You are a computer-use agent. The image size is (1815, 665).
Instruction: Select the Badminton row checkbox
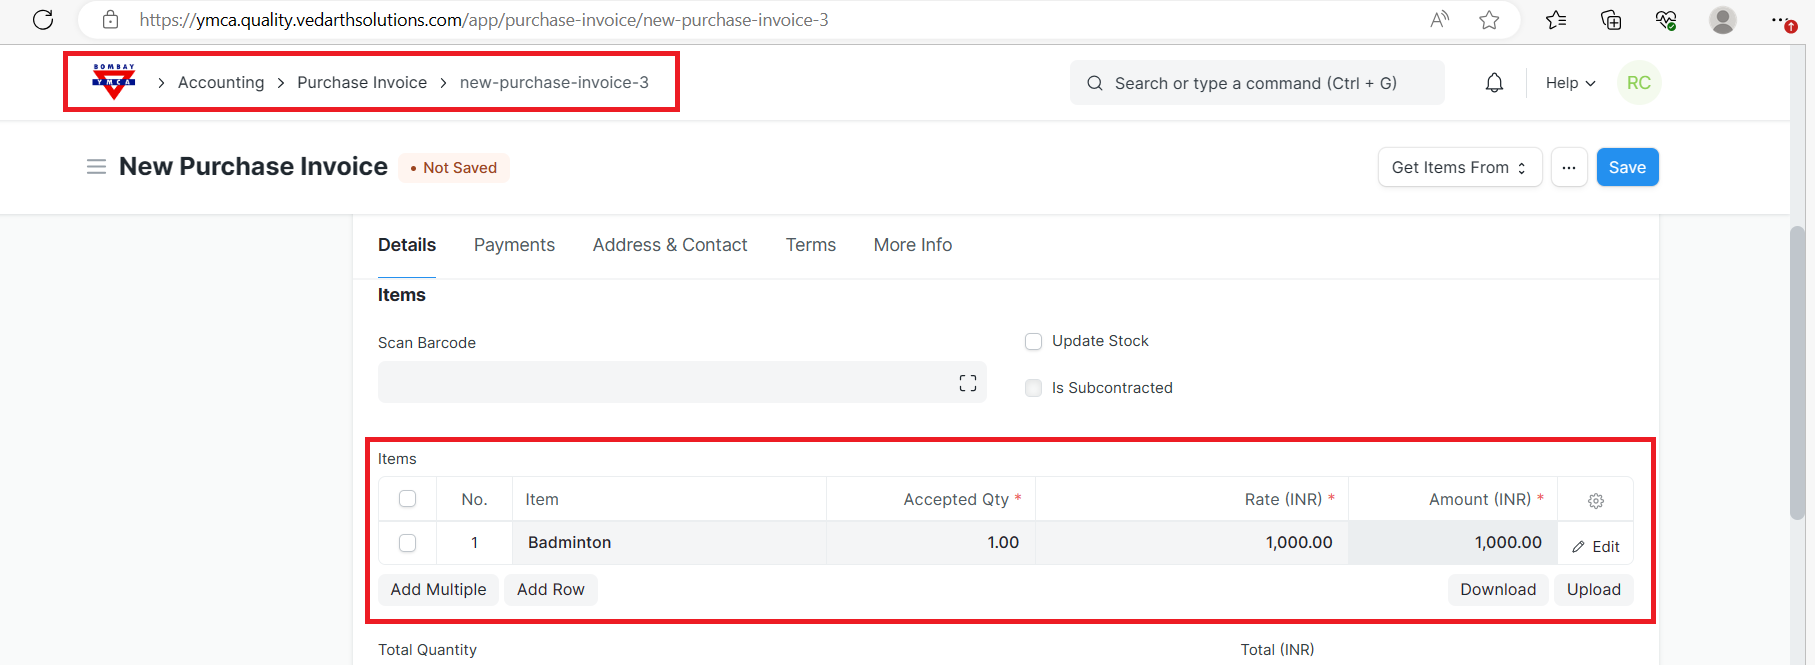pos(407,543)
